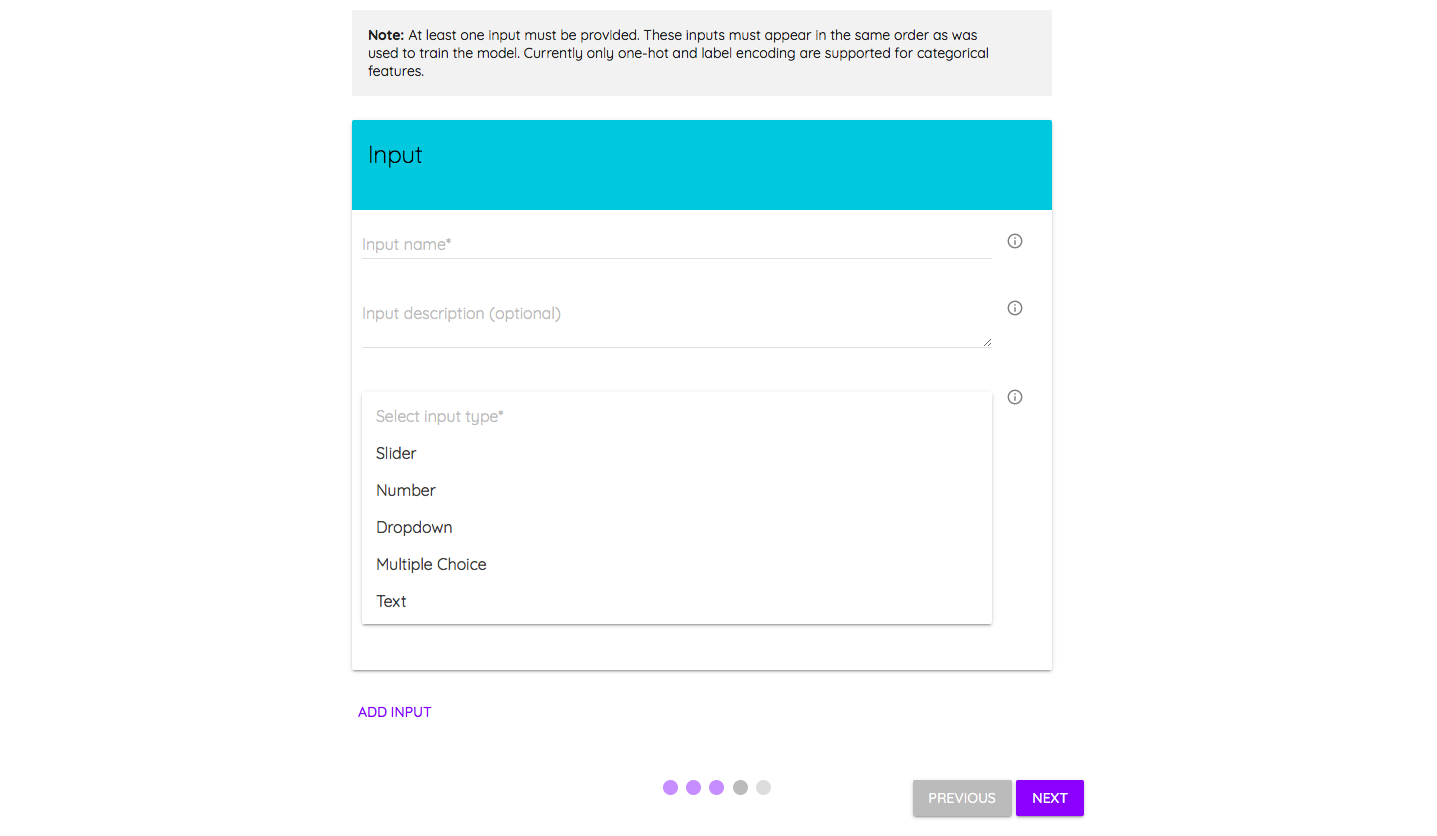Image resolution: width=1437 pixels, height=836 pixels.
Task: Click the third purple step dot
Action: coord(716,788)
